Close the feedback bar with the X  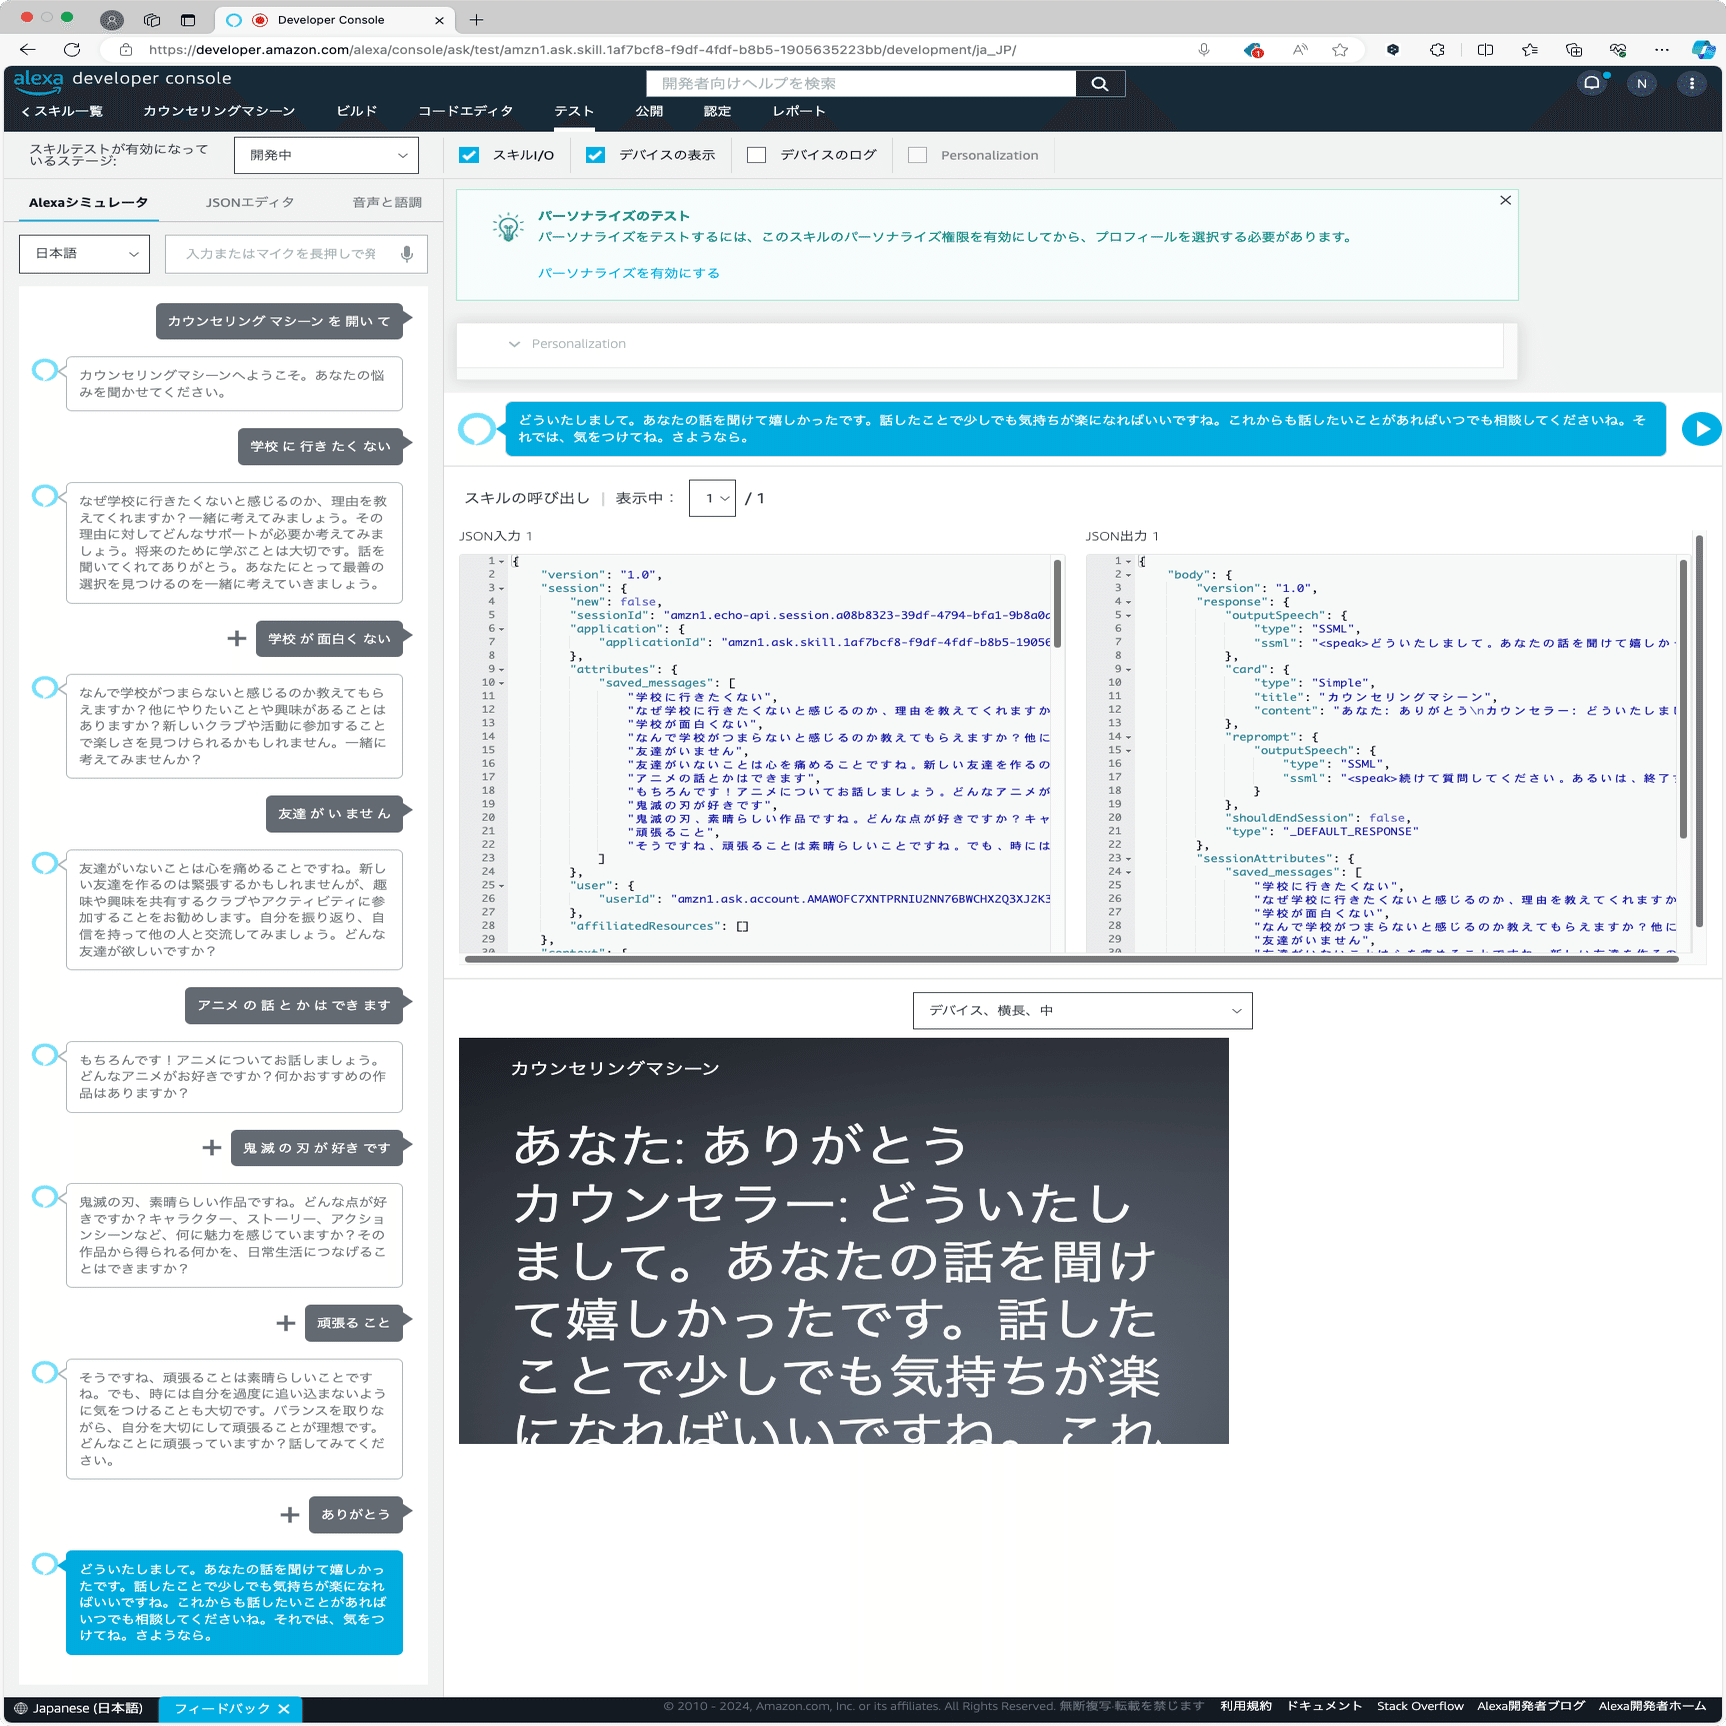(284, 1709)
